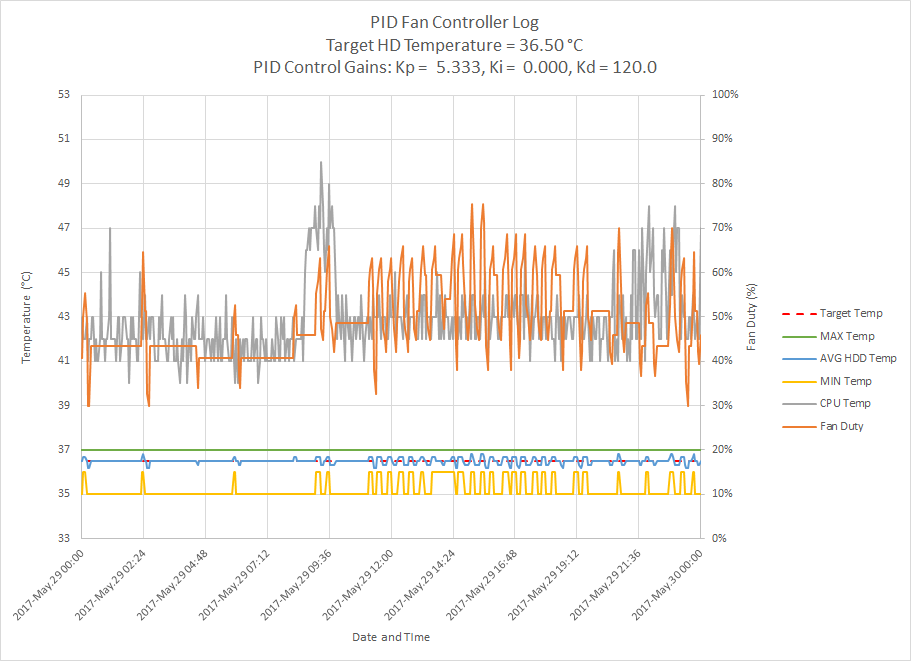The image size is (911, 661).
Task: Click the '20%' fan duty axis label
Action: tap(722, 449)
